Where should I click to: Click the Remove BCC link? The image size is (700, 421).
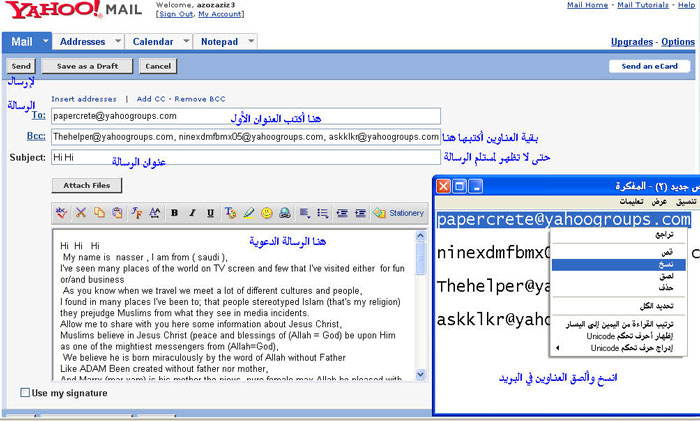pyautogui.click(x=200, y=99)
